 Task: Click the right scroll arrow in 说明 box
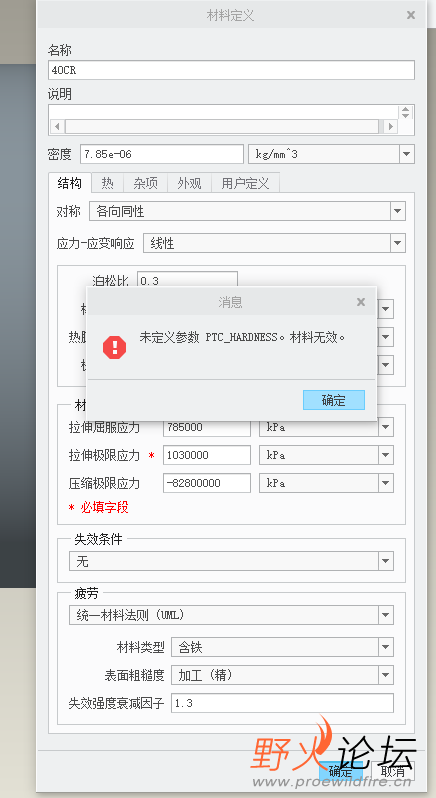(390, 126)
